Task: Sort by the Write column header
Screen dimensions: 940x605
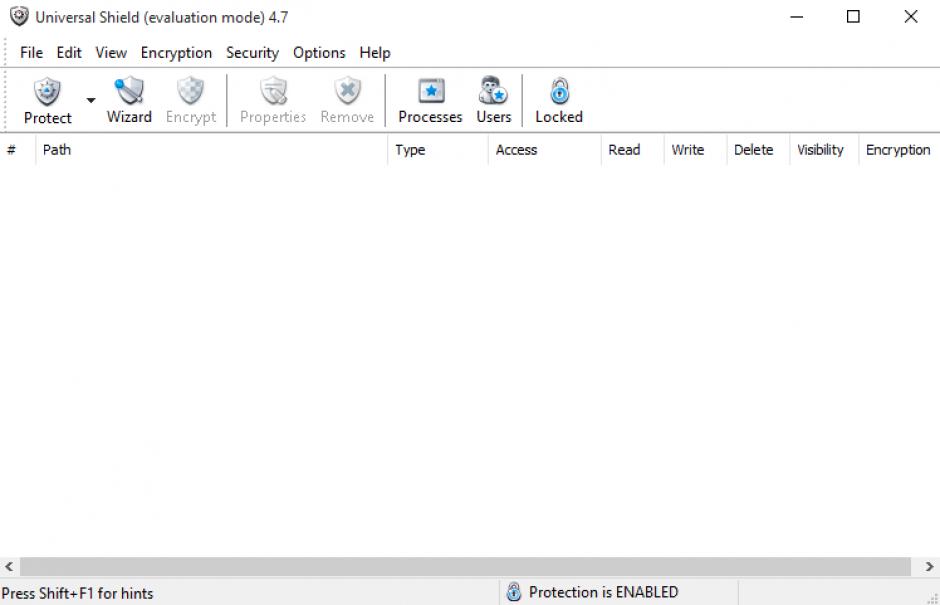Action: (695, 150)
